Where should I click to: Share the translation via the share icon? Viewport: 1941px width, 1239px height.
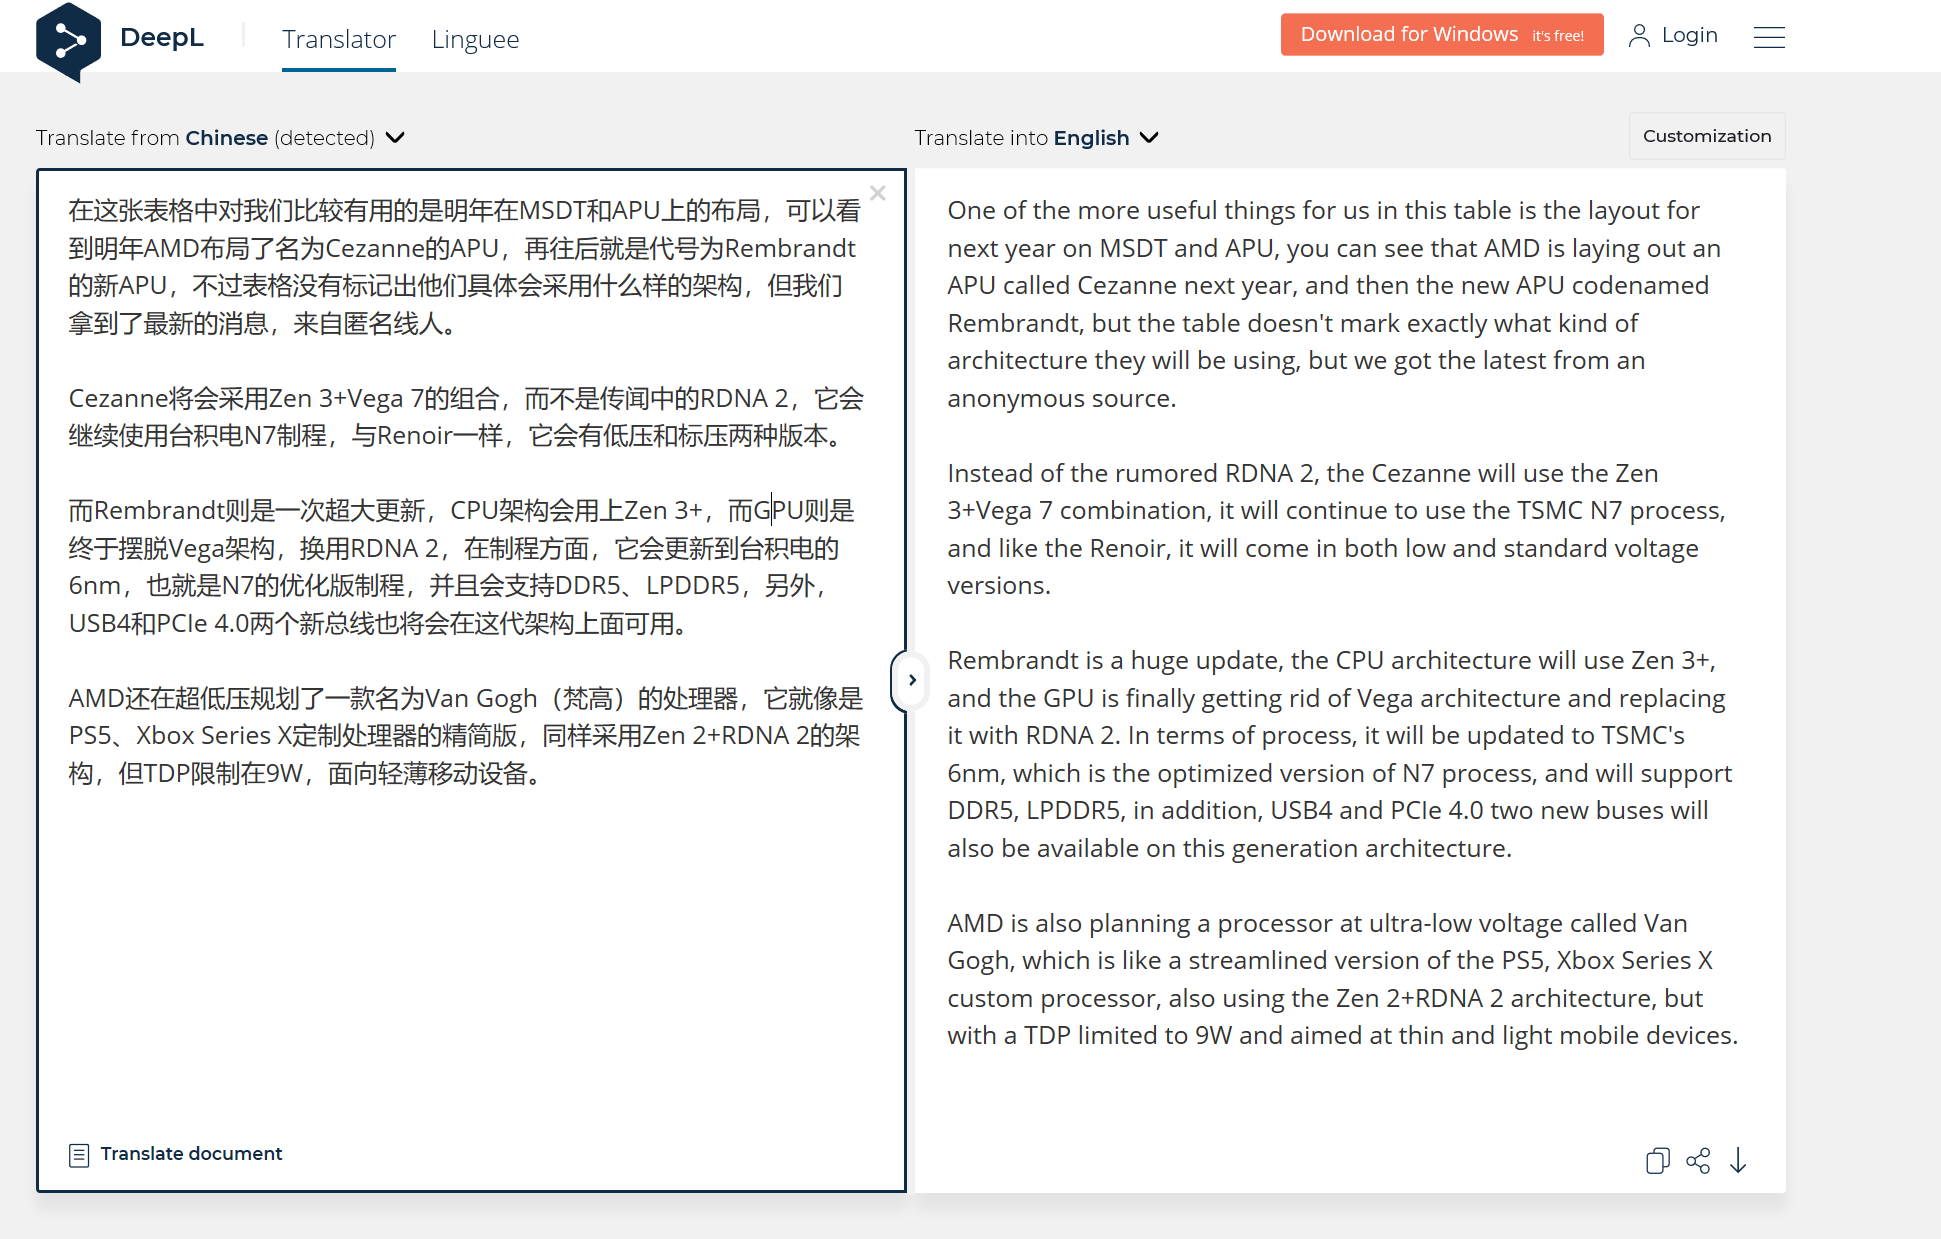[1698, 1160]
